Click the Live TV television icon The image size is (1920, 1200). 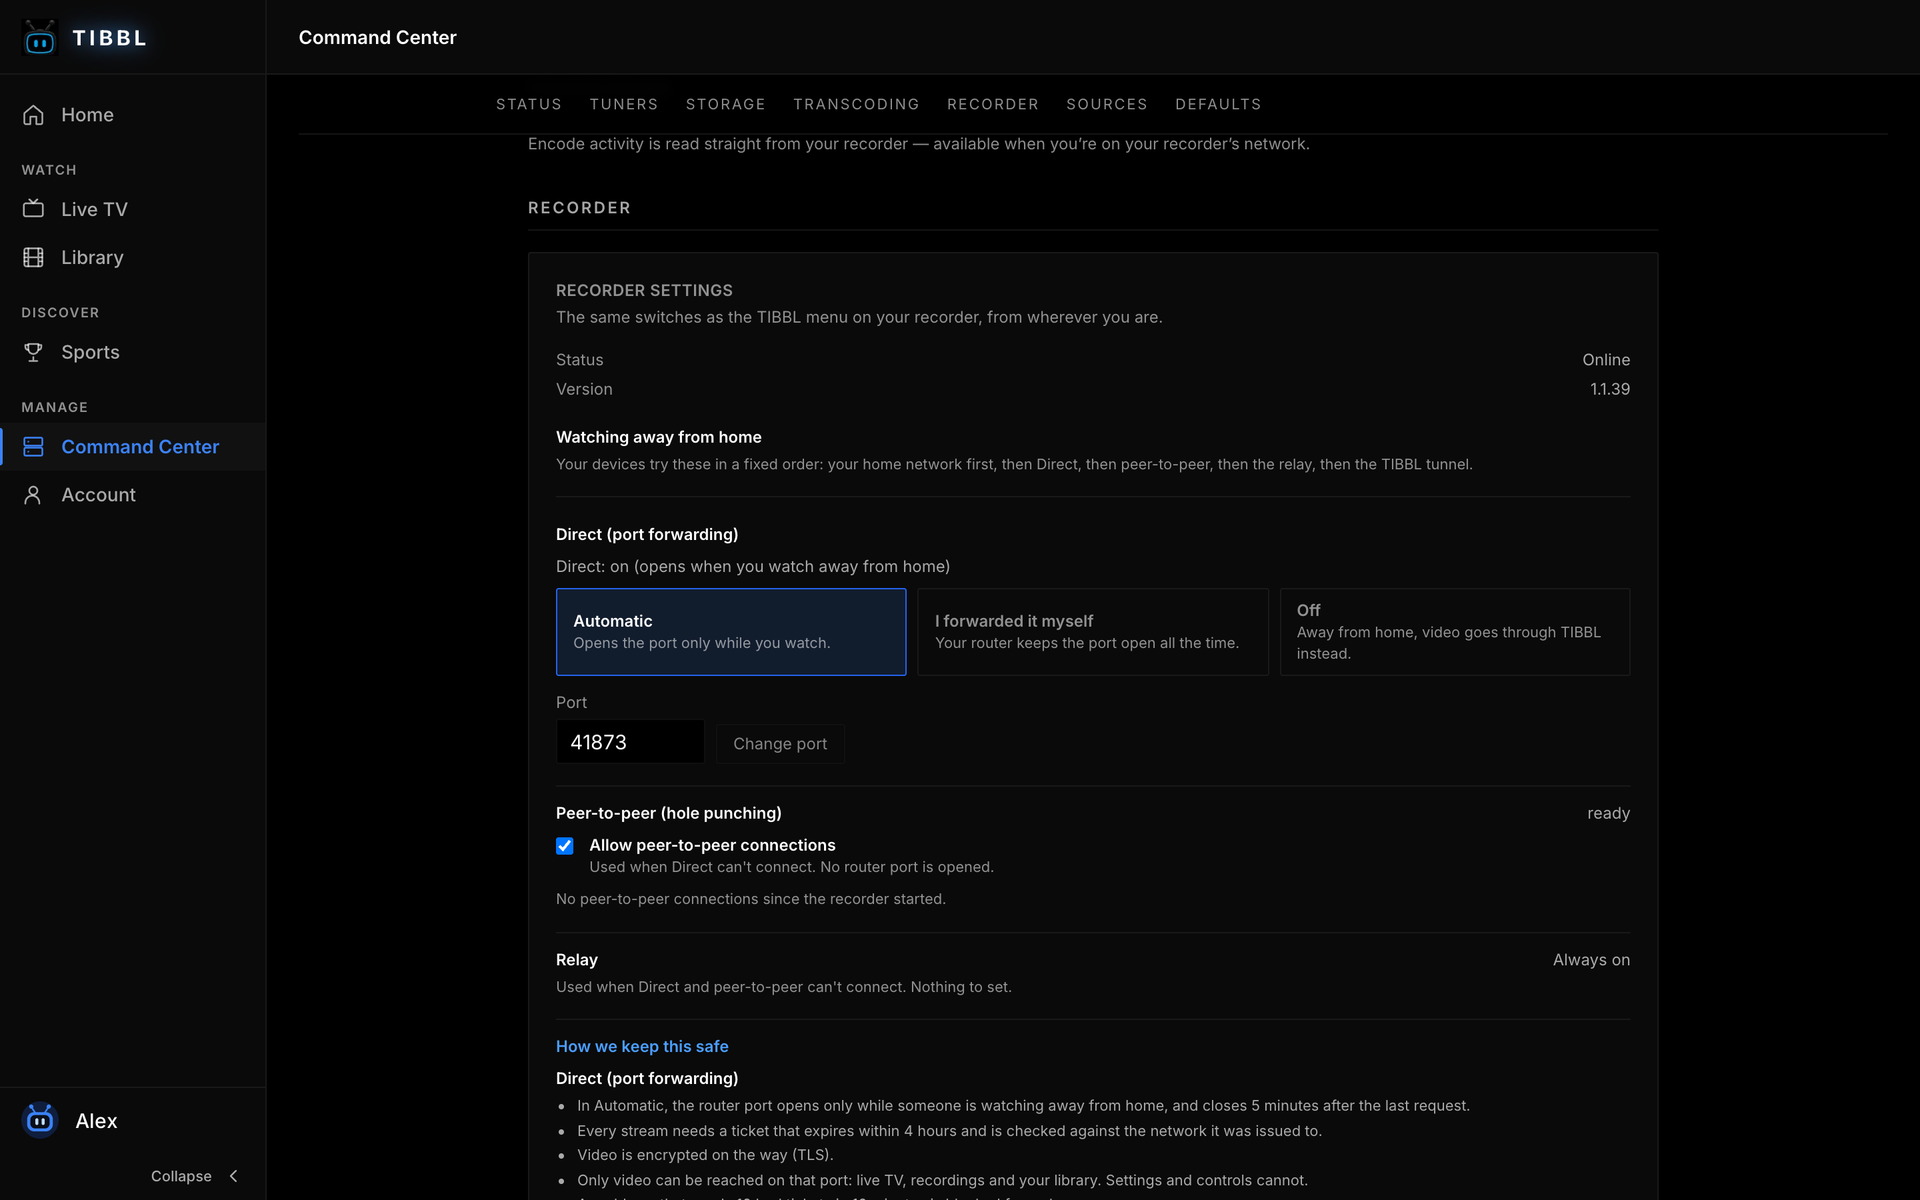(x=33, y=209)
